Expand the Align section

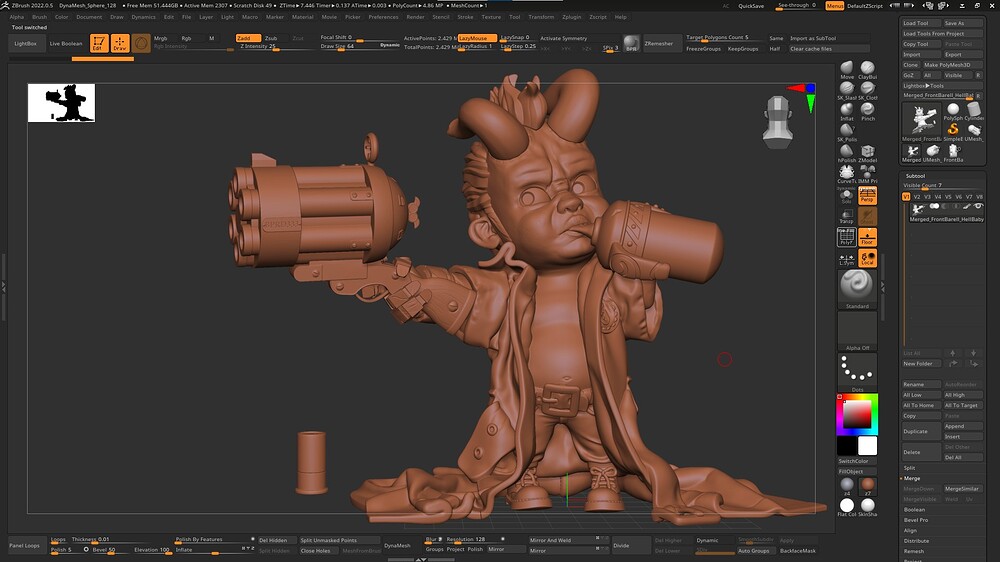coord(910,531)
